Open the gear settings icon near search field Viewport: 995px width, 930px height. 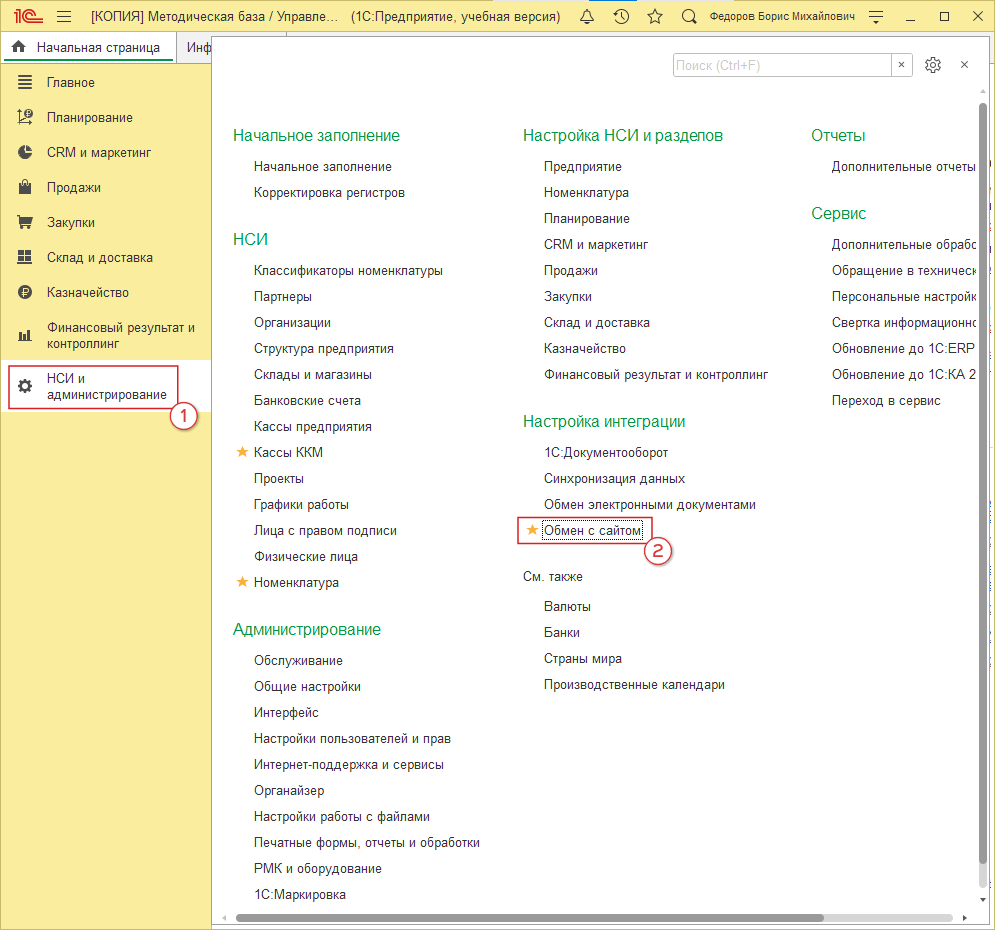pos(933,65)
